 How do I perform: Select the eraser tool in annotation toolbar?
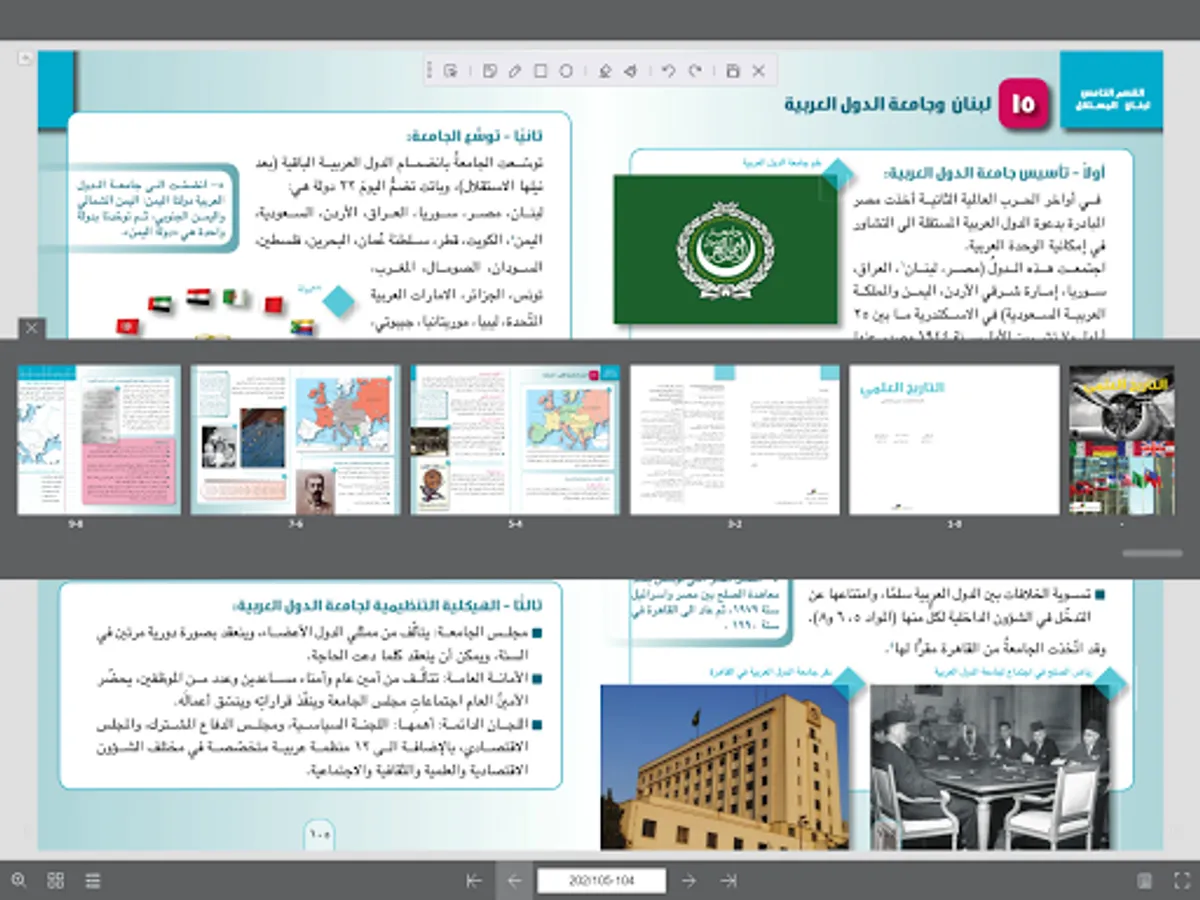pyautogui.click(x=630, y=71)
